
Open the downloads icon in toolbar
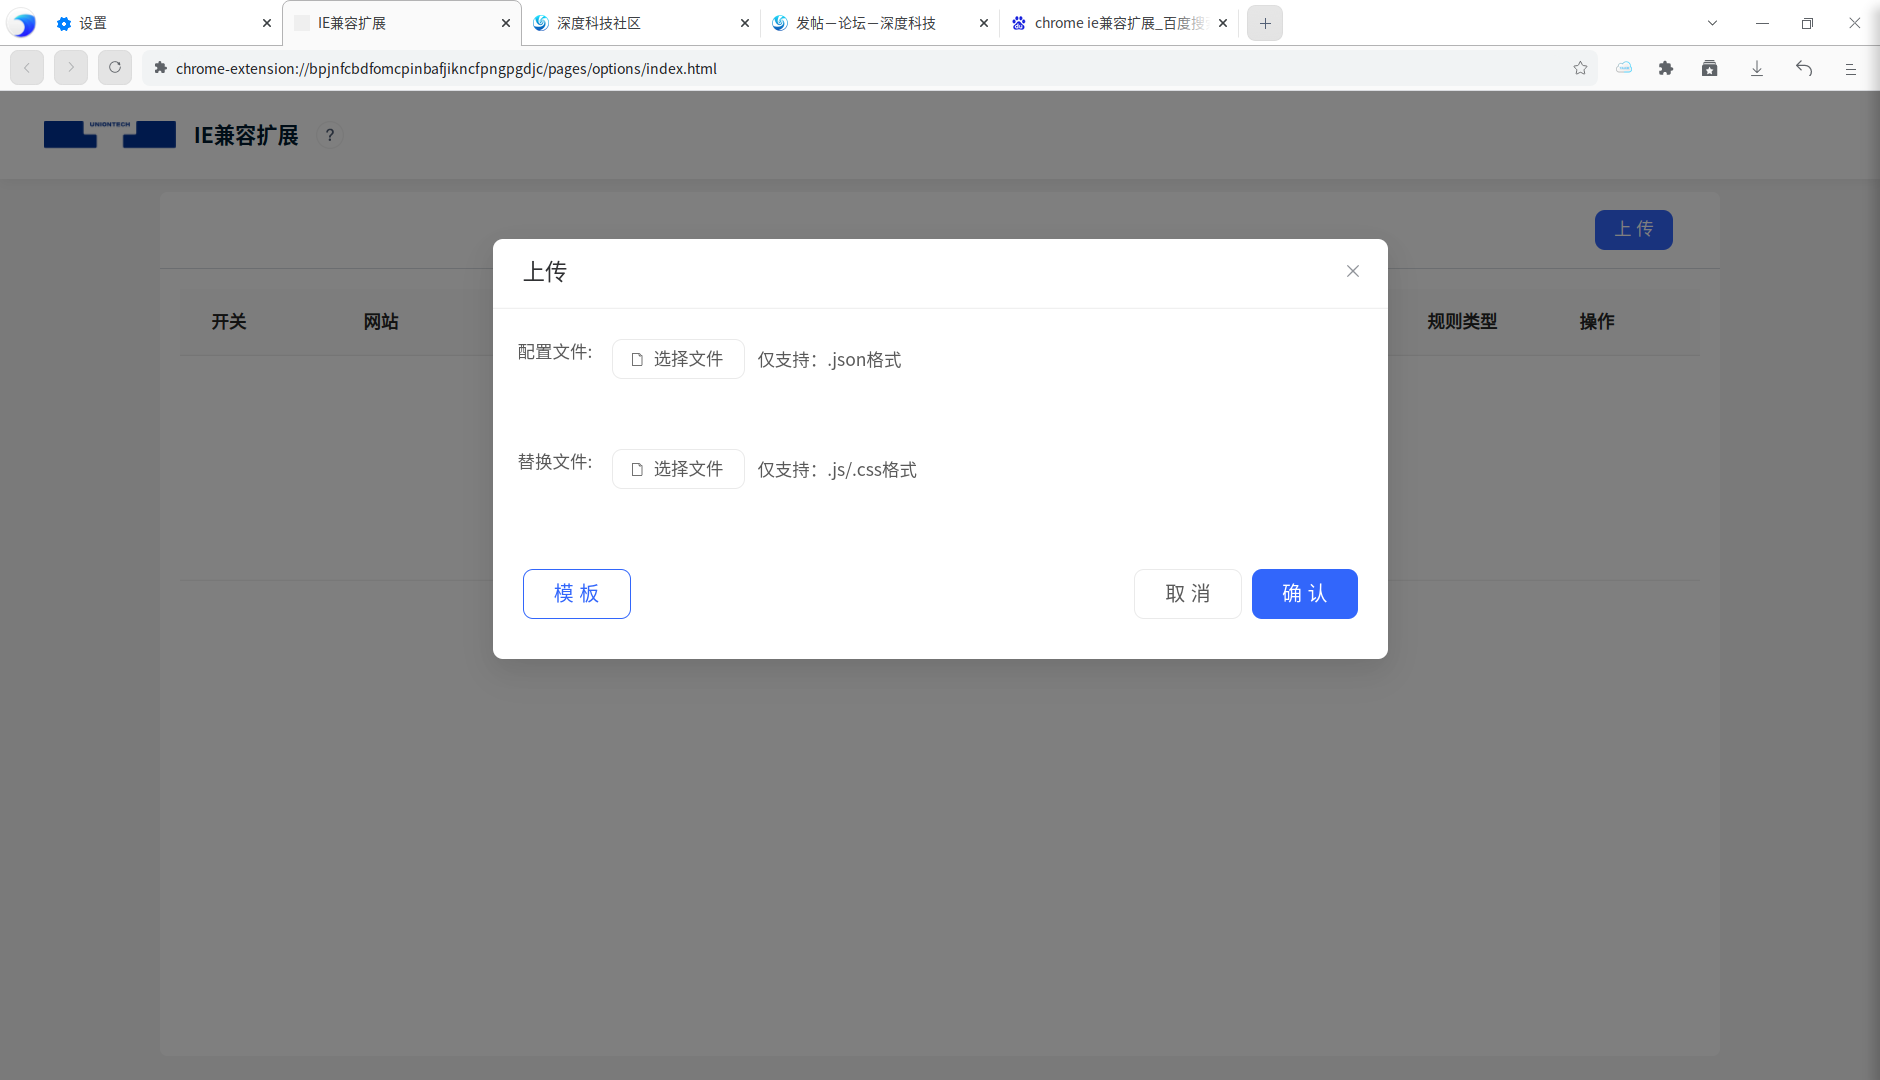(1756, 68)
